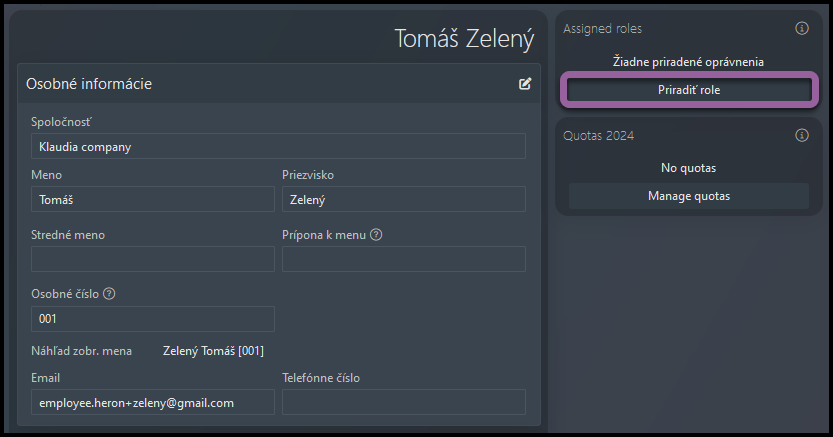Select the empty Telefónne číslo field
833x437 pixels.
(404, 402)
